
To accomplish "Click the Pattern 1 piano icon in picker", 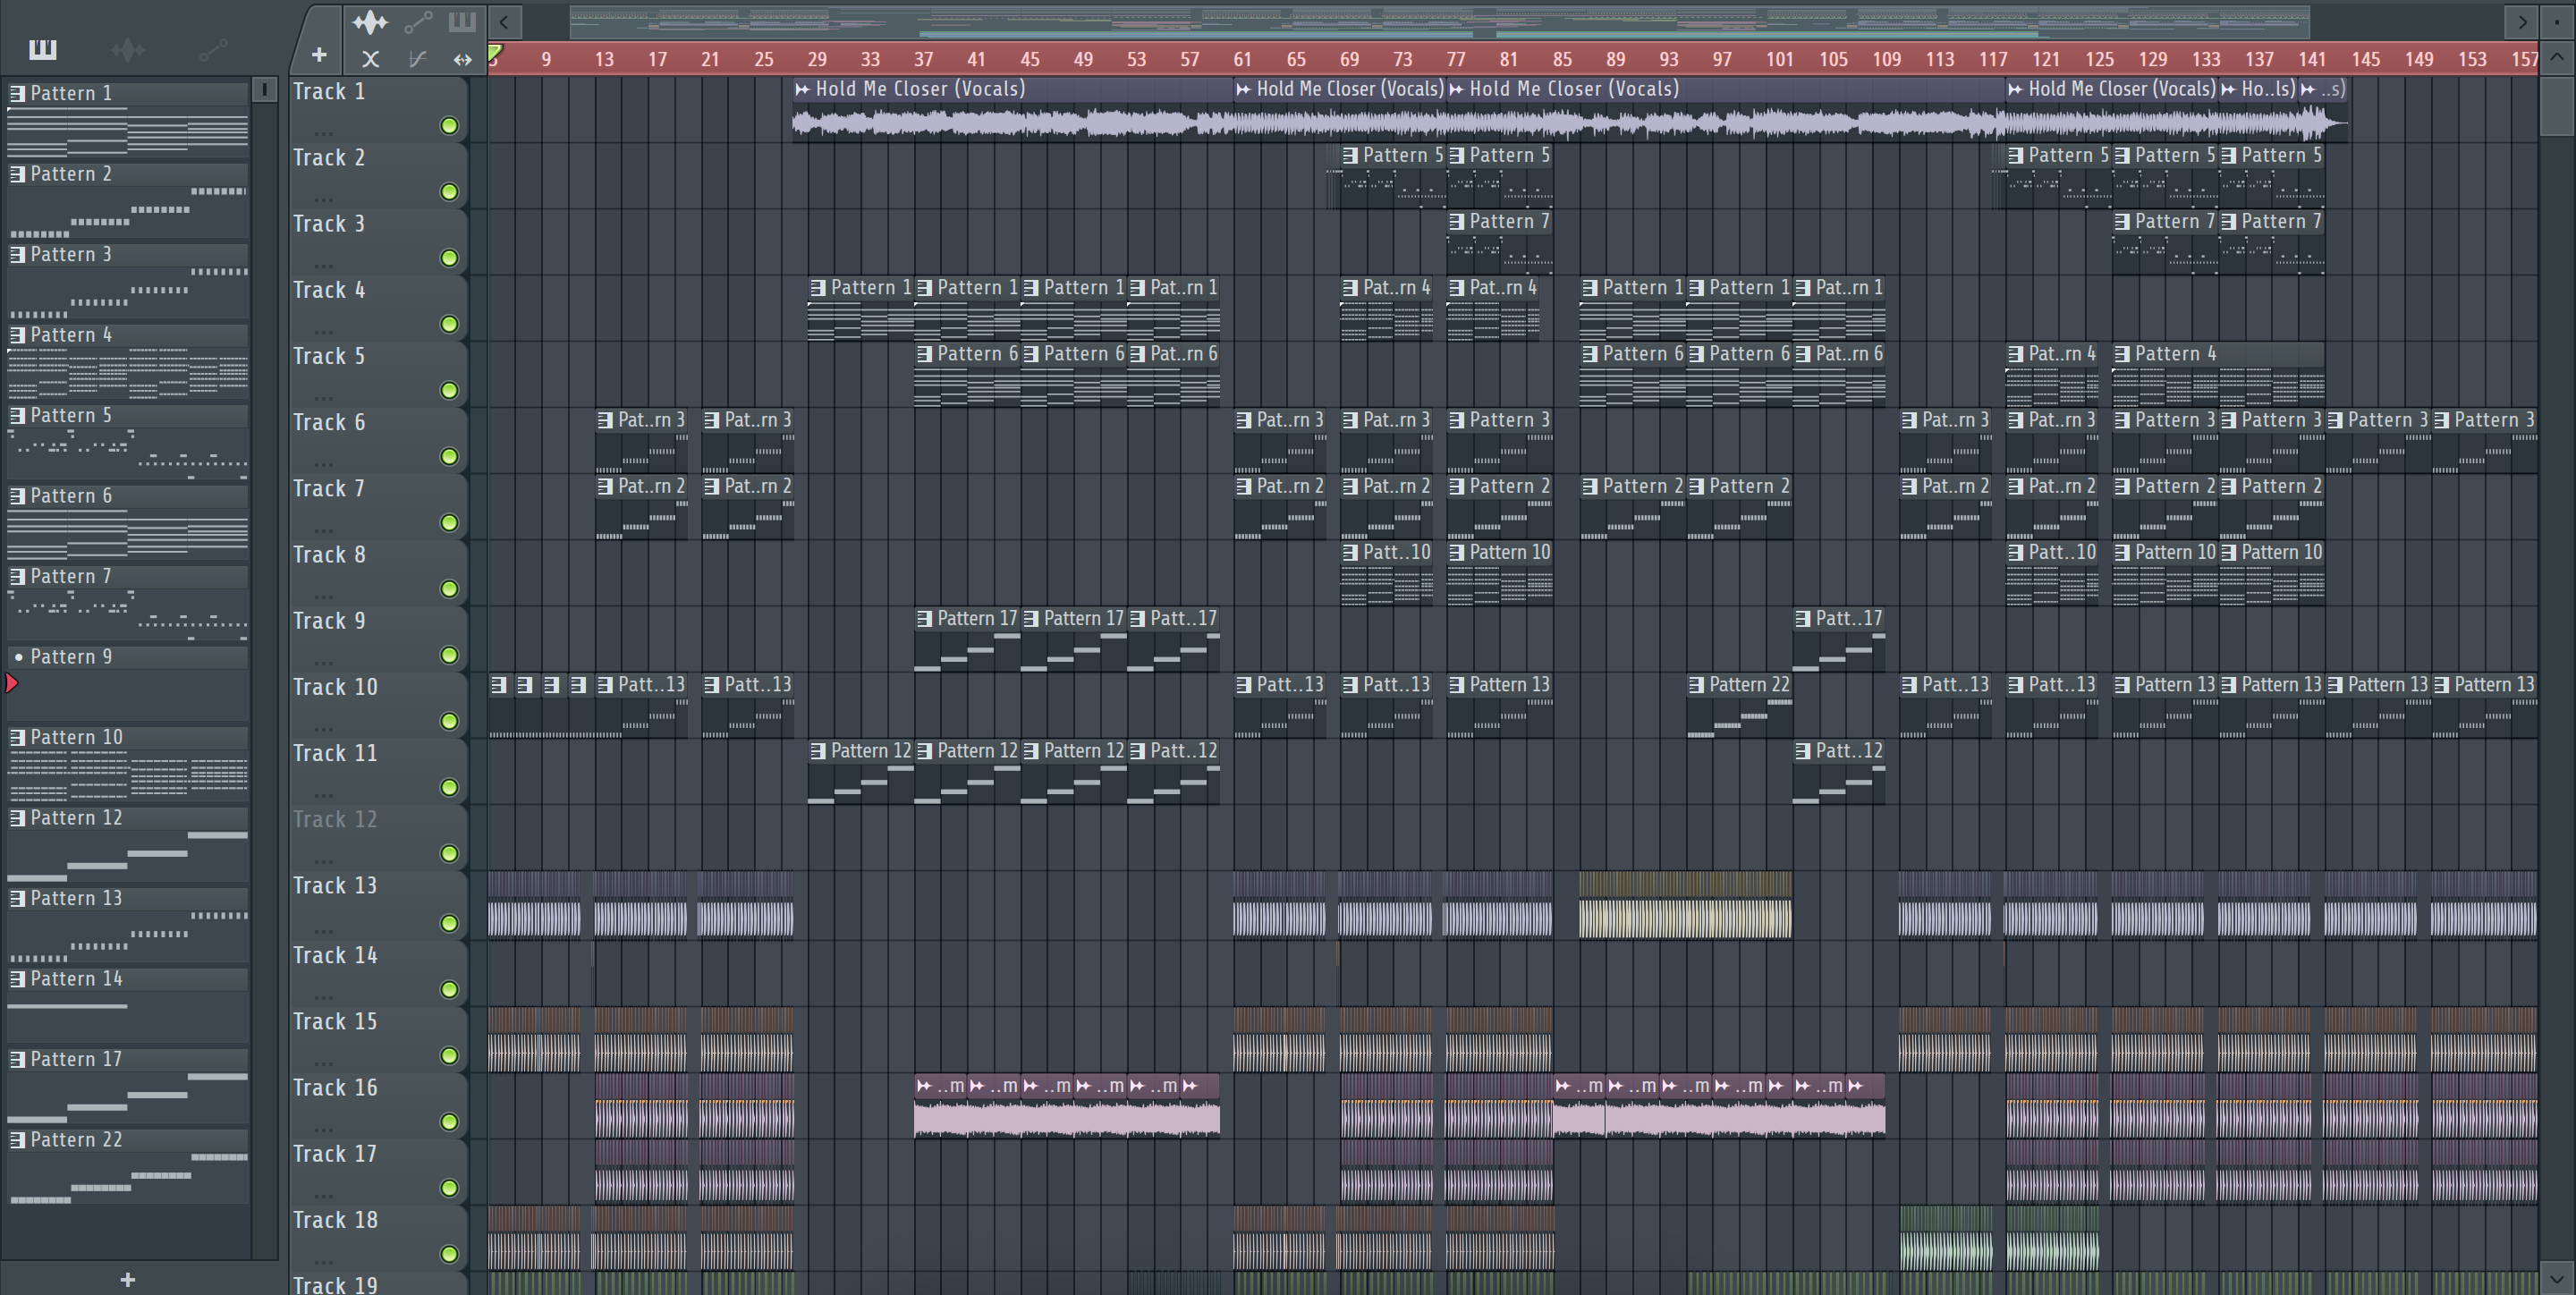I will pyautogui.click(x=17, y=94).
